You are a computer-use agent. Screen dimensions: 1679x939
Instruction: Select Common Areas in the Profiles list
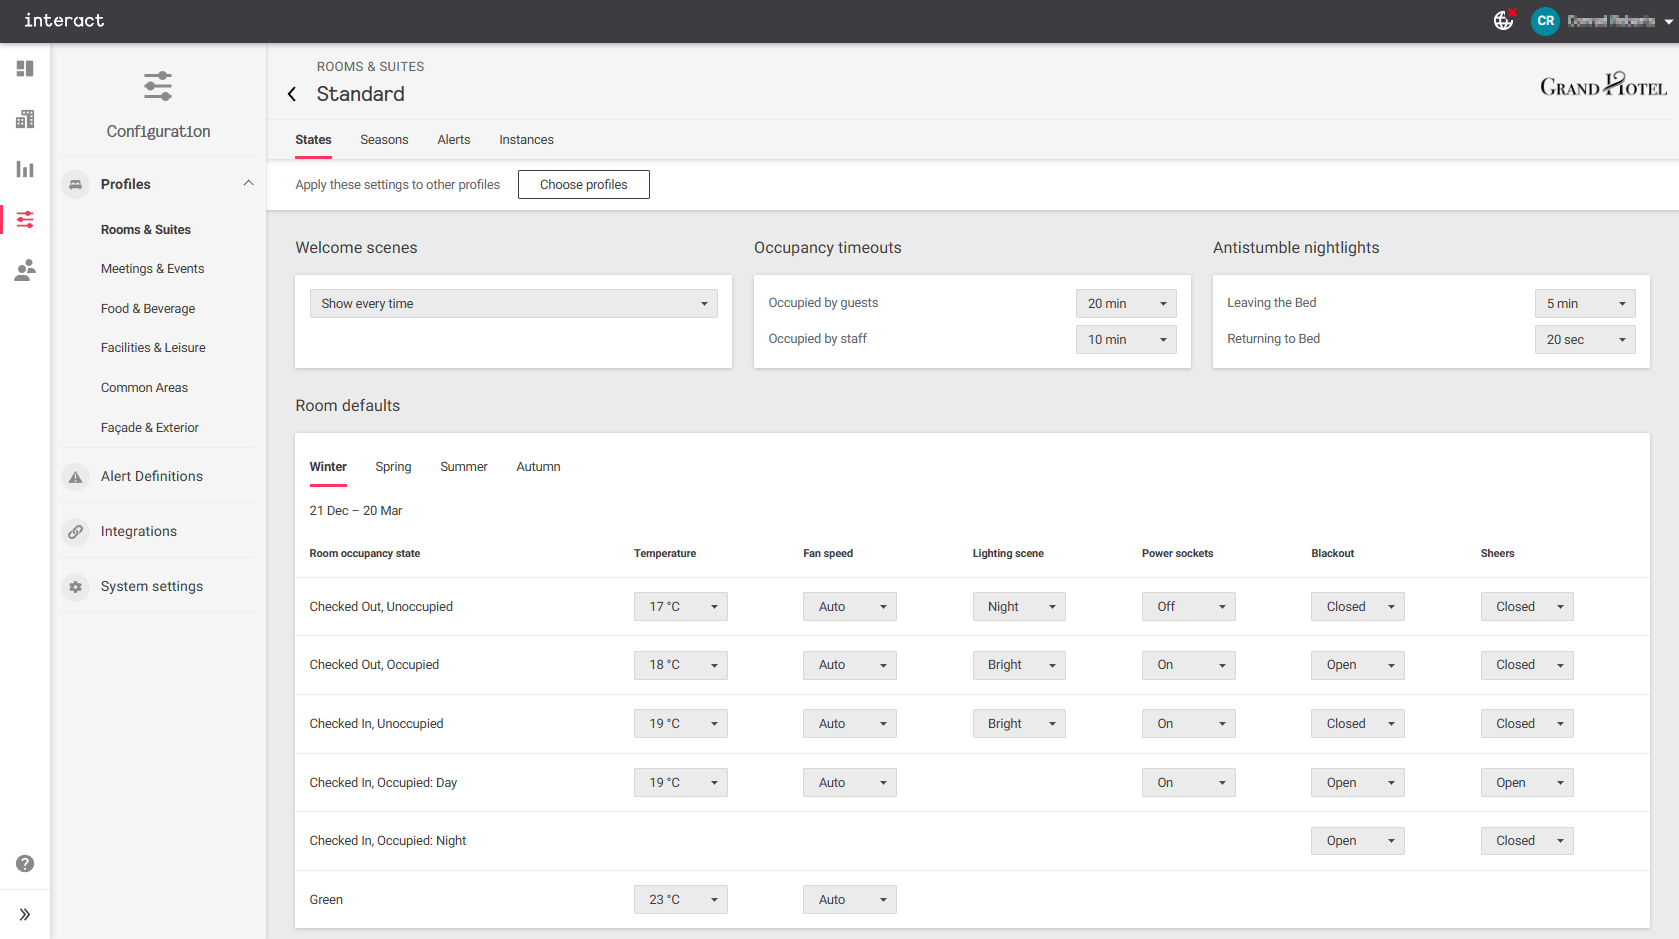144,387
